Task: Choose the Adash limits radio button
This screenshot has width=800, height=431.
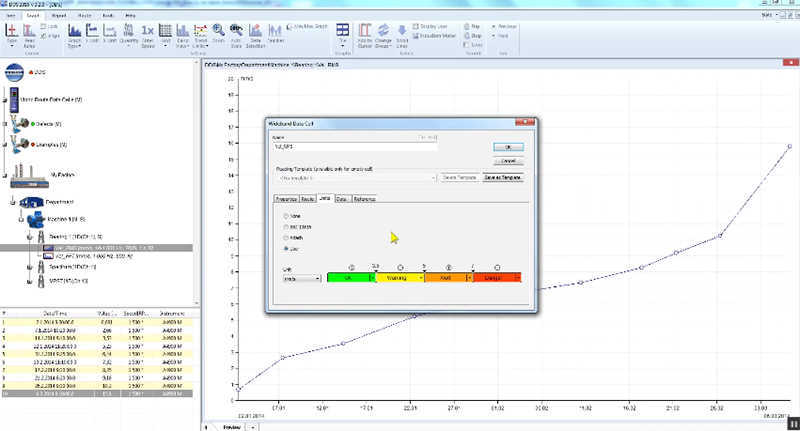Action: pos(287,237)
